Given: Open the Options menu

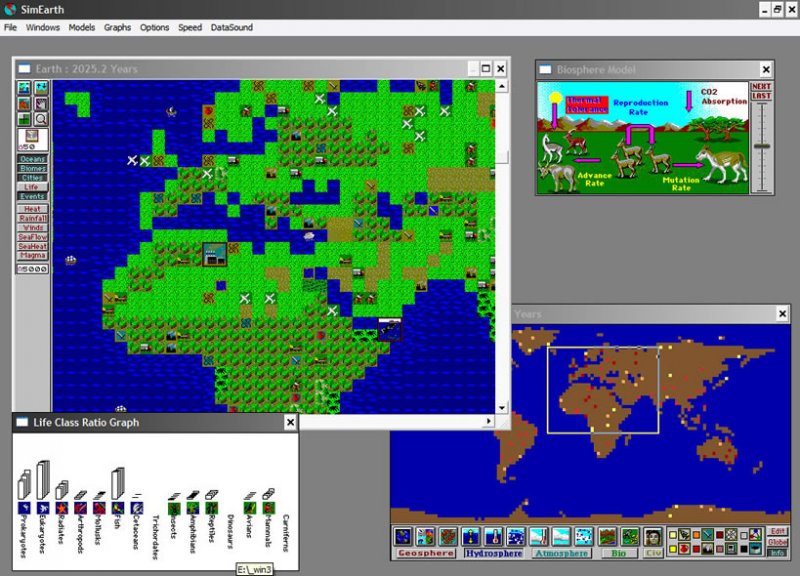Looking at the screenshot, I should (155, 28).
